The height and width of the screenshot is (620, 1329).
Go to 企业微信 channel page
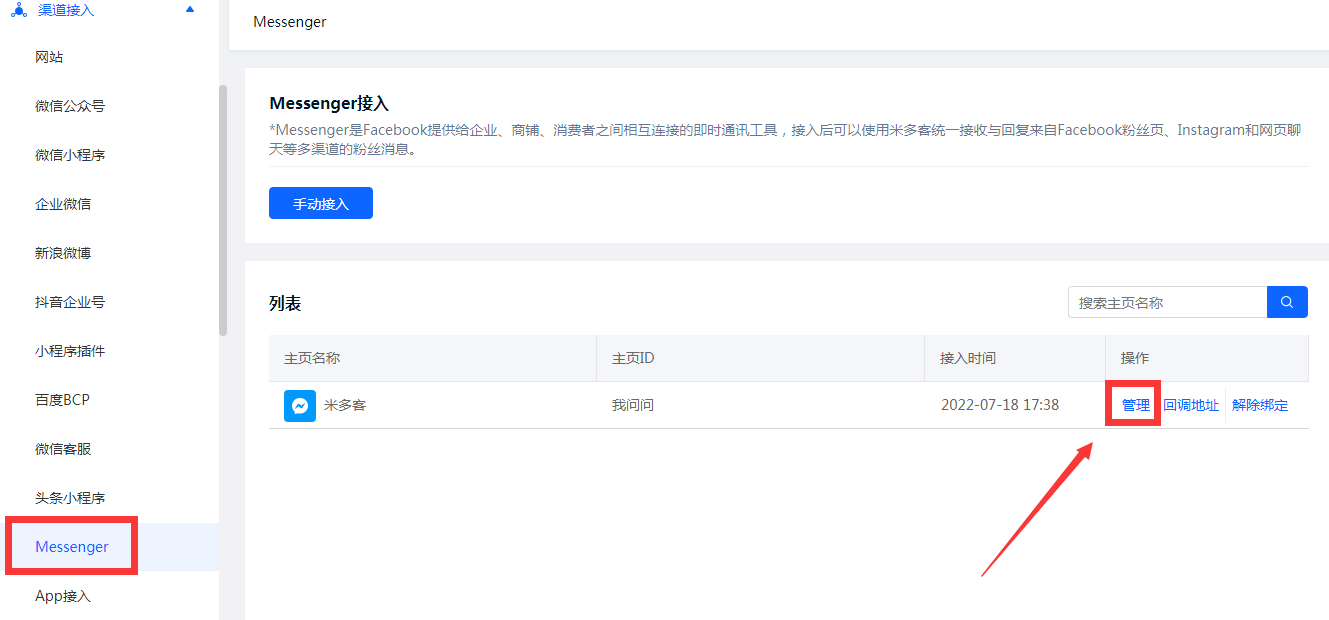pyautogui.click(x=63, y=204)
